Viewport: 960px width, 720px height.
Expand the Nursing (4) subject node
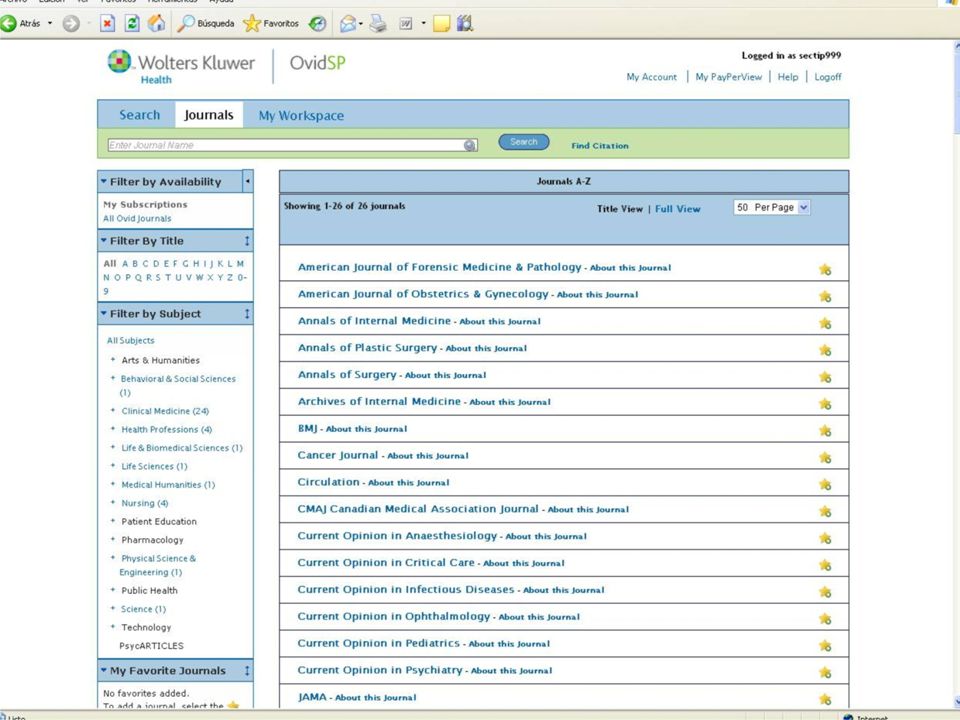point(113,502)
